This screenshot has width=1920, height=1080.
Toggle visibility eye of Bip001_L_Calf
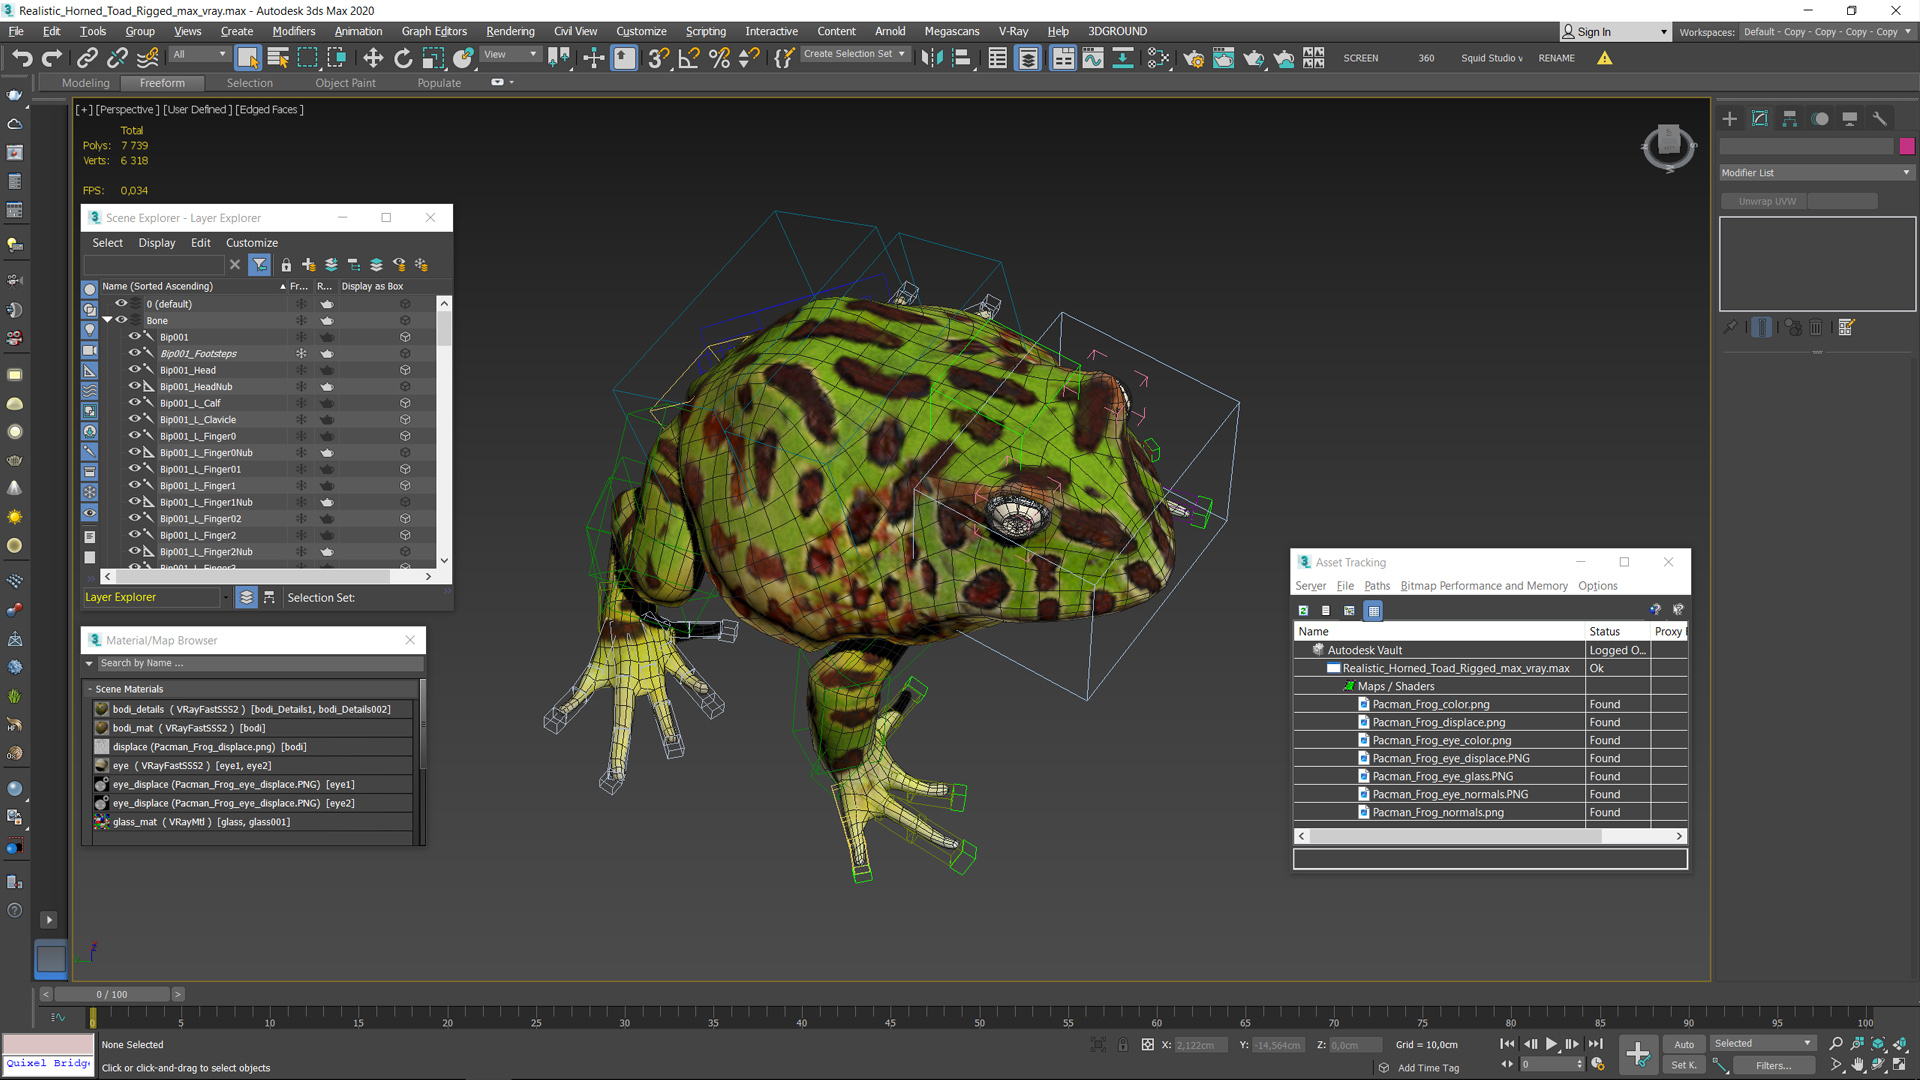pyautogui.click(x=134, y=403)
